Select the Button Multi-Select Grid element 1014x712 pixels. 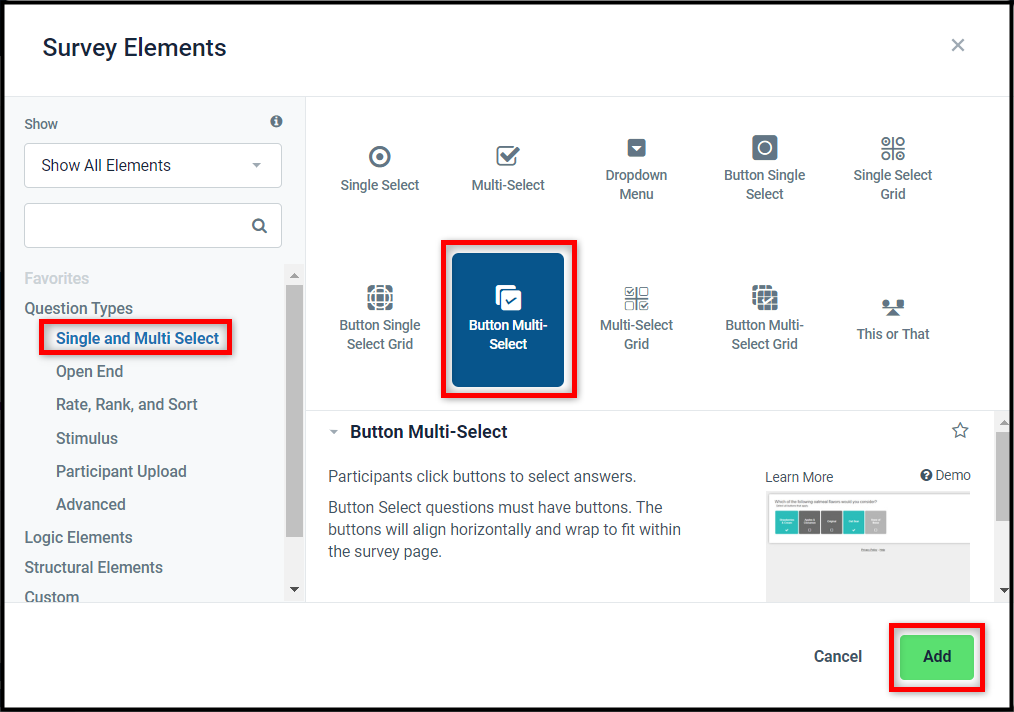764,318
